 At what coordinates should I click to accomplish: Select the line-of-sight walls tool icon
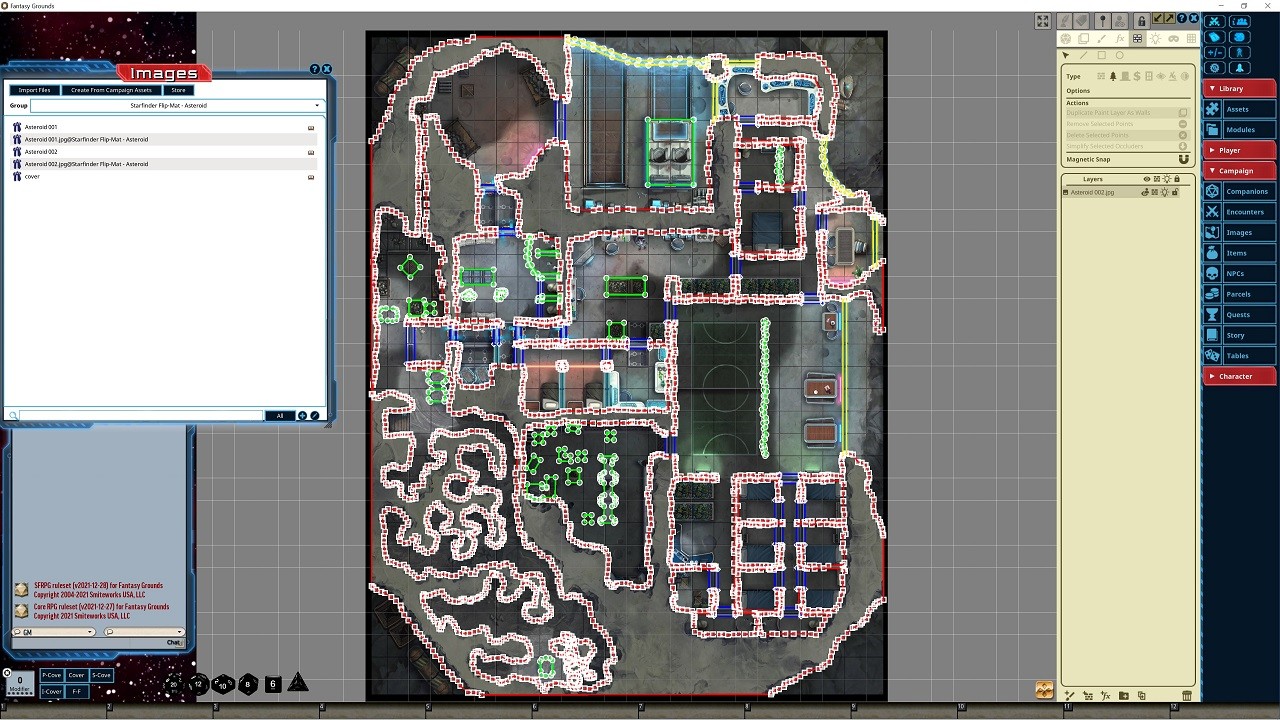(x=1137, y=39)
